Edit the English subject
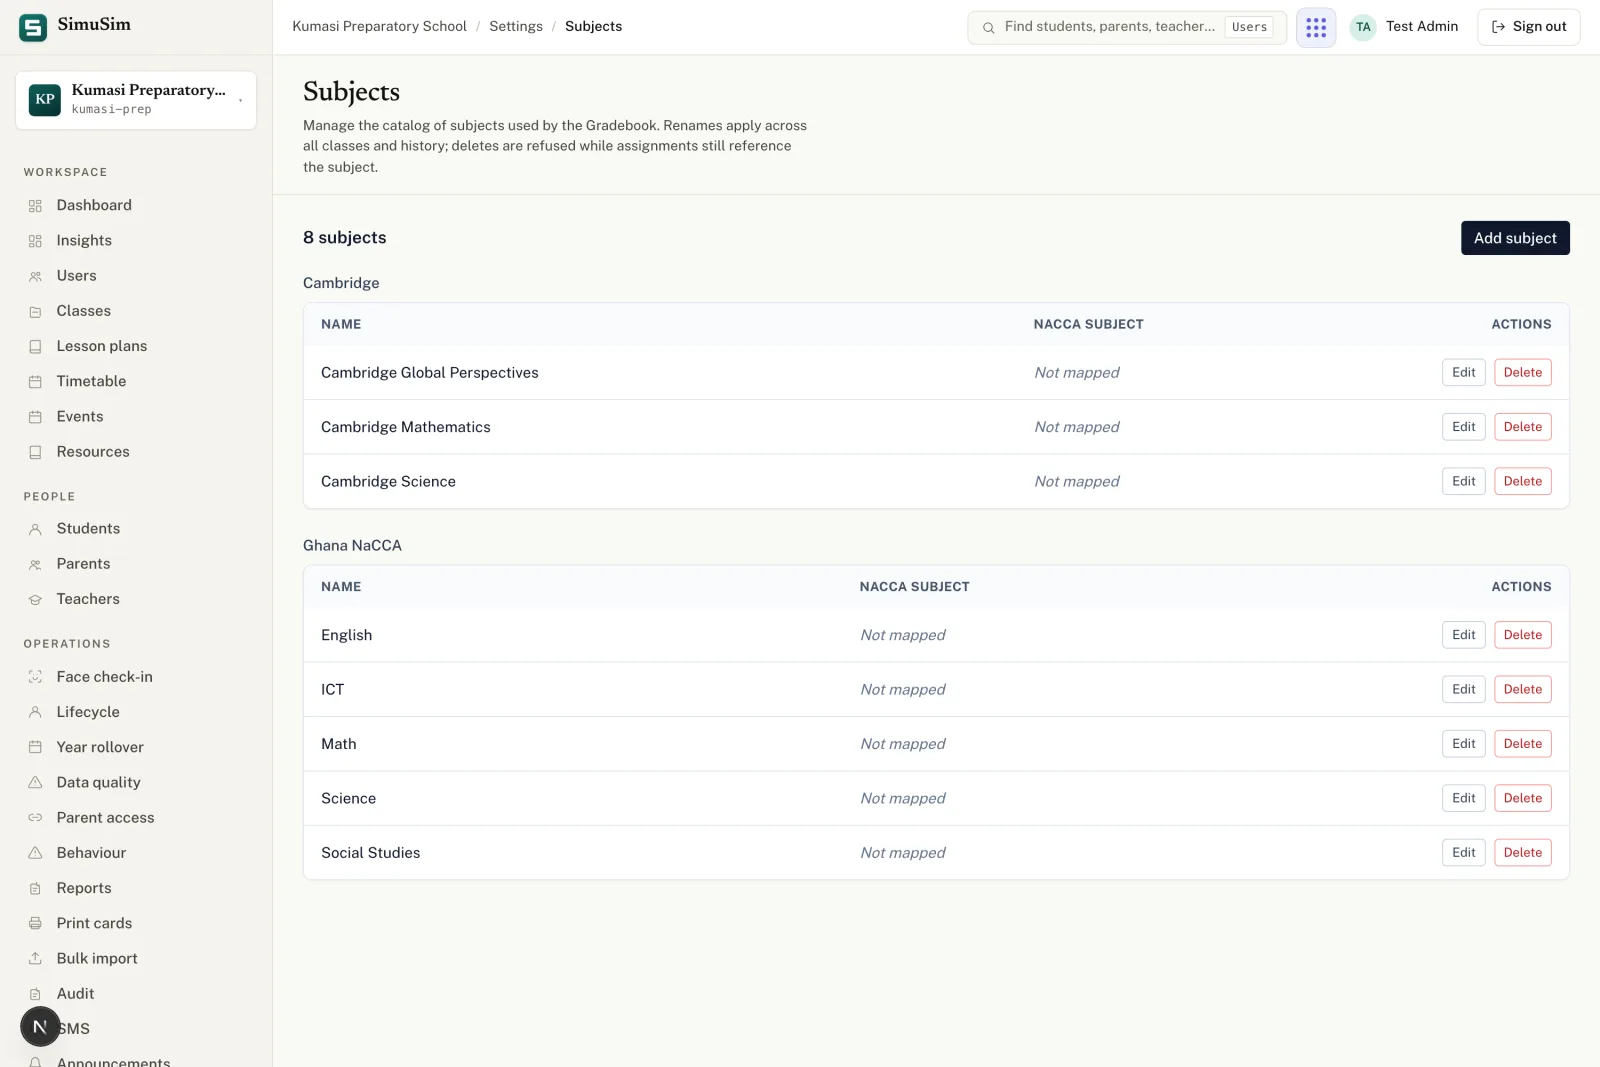This screenshot has width=1600, height=1067. coord(1464,635)
